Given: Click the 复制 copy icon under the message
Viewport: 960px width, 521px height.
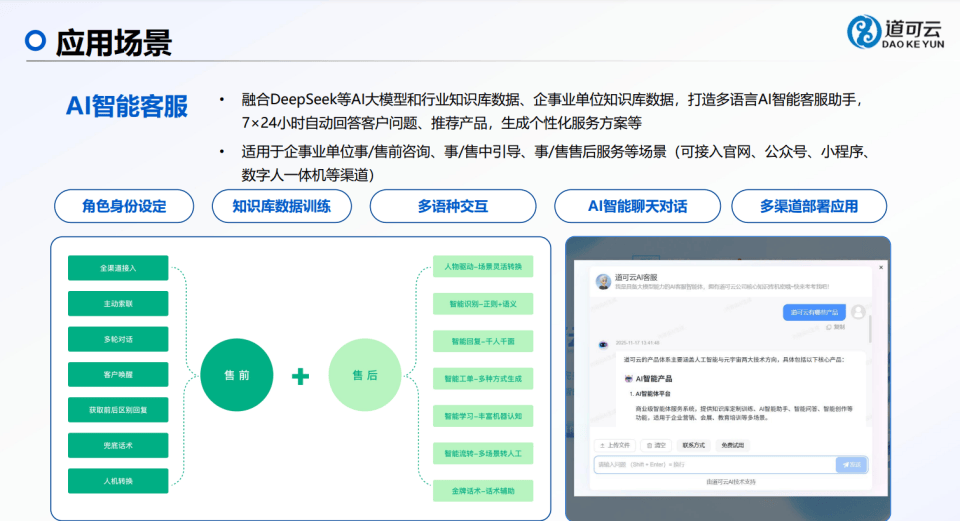Looking at the screenshot, I should coord(827,326).
